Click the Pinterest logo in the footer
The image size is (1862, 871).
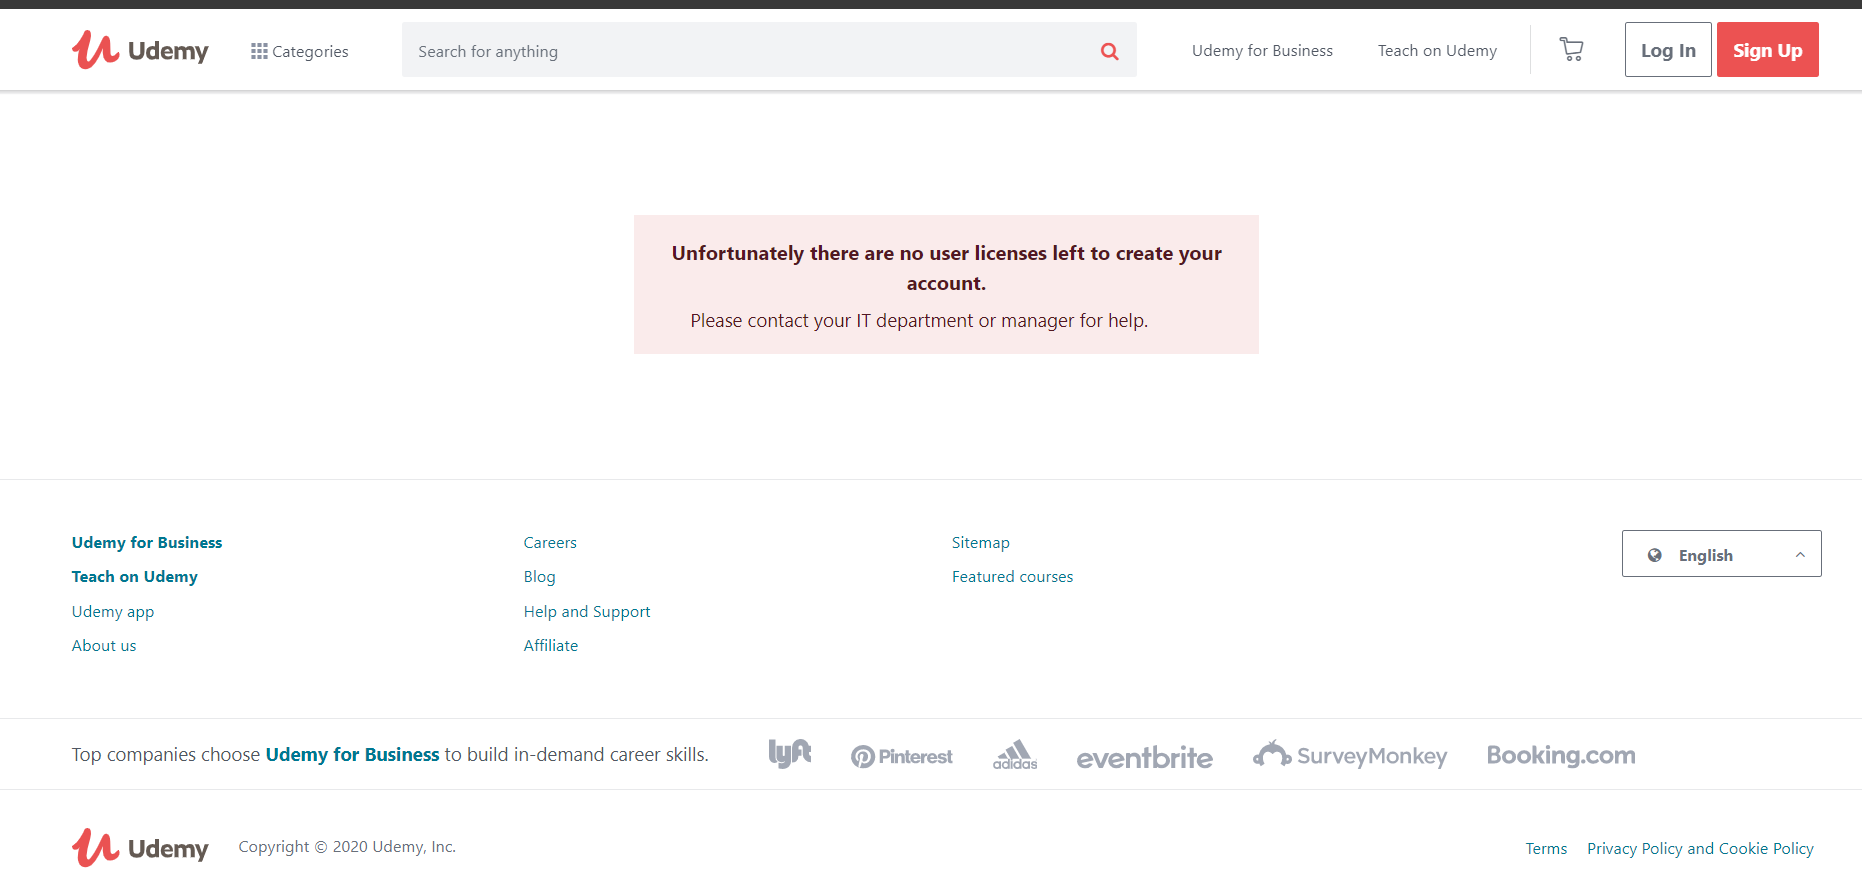click(x=901, y=757)
